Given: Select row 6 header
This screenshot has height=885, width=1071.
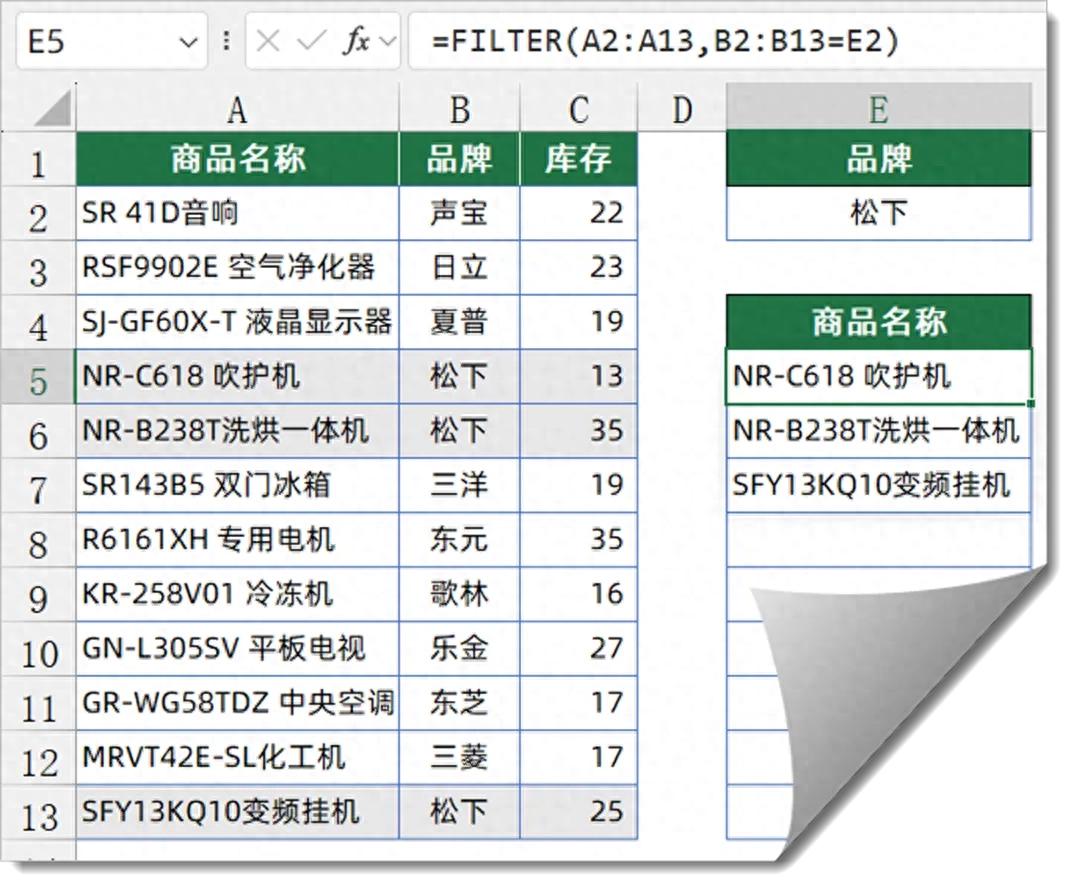Looking at the screenshot, I should 38,432.
